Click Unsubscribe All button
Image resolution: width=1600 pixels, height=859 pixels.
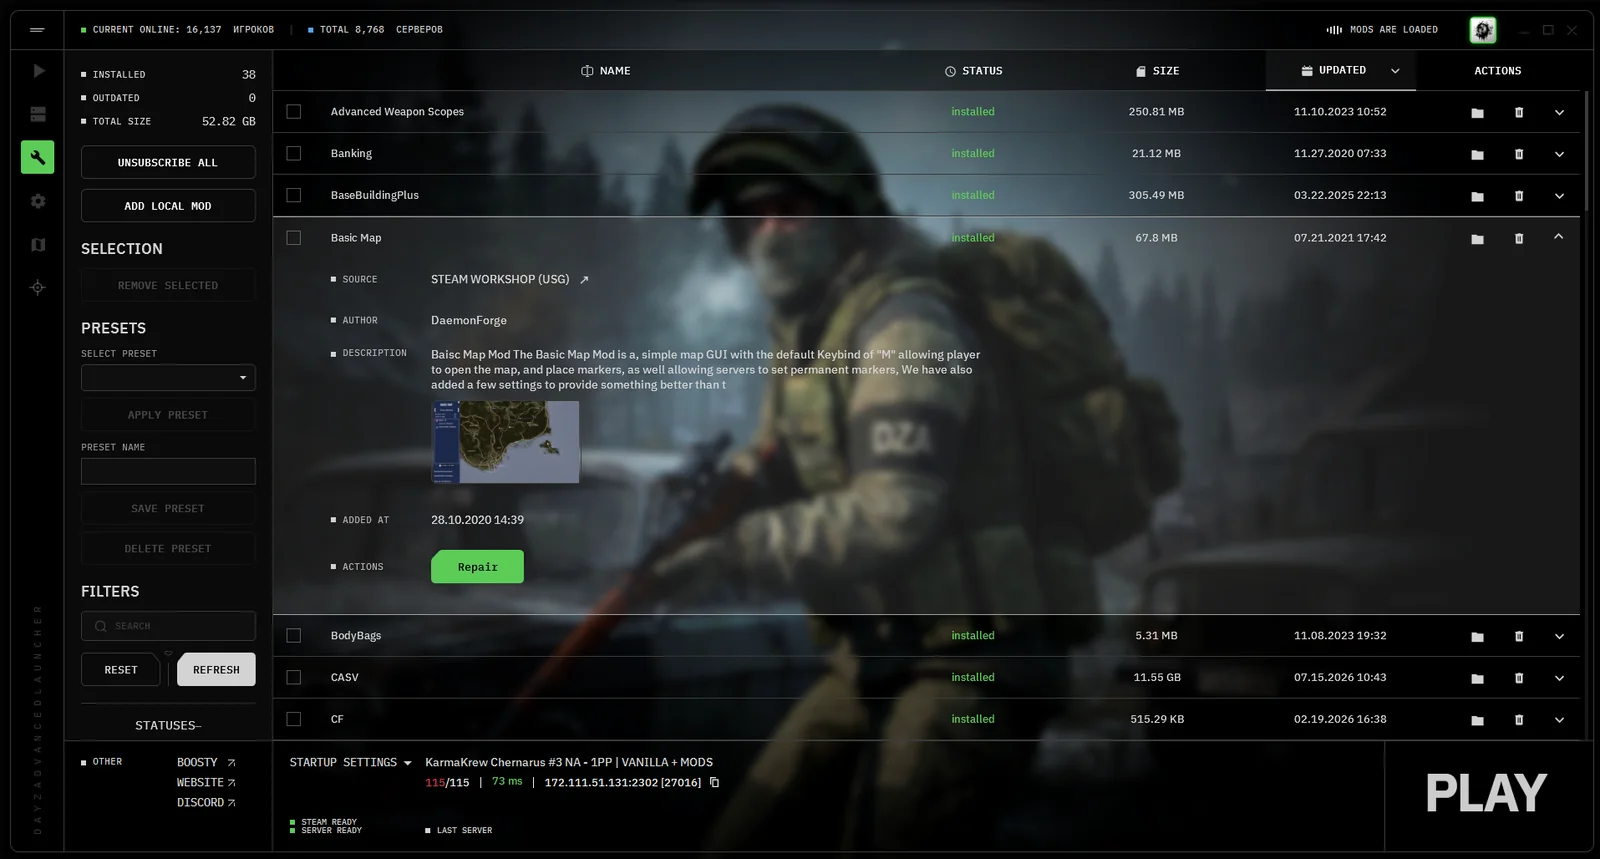point(168,163)
